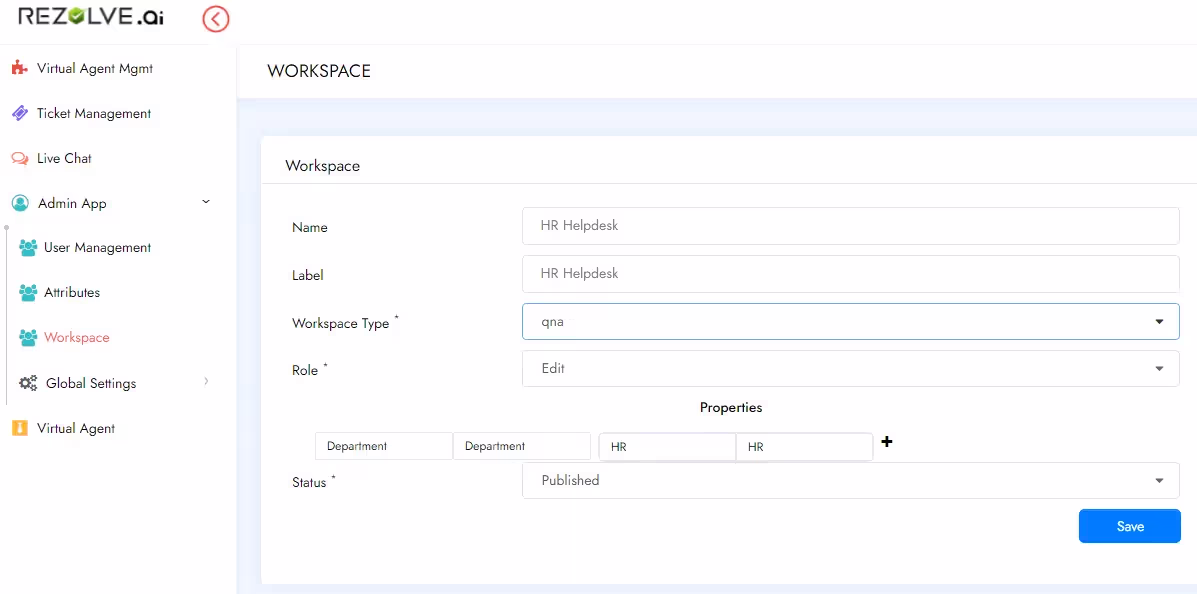Focus the Label input field

pyautogui.click(x=850, y=273)
